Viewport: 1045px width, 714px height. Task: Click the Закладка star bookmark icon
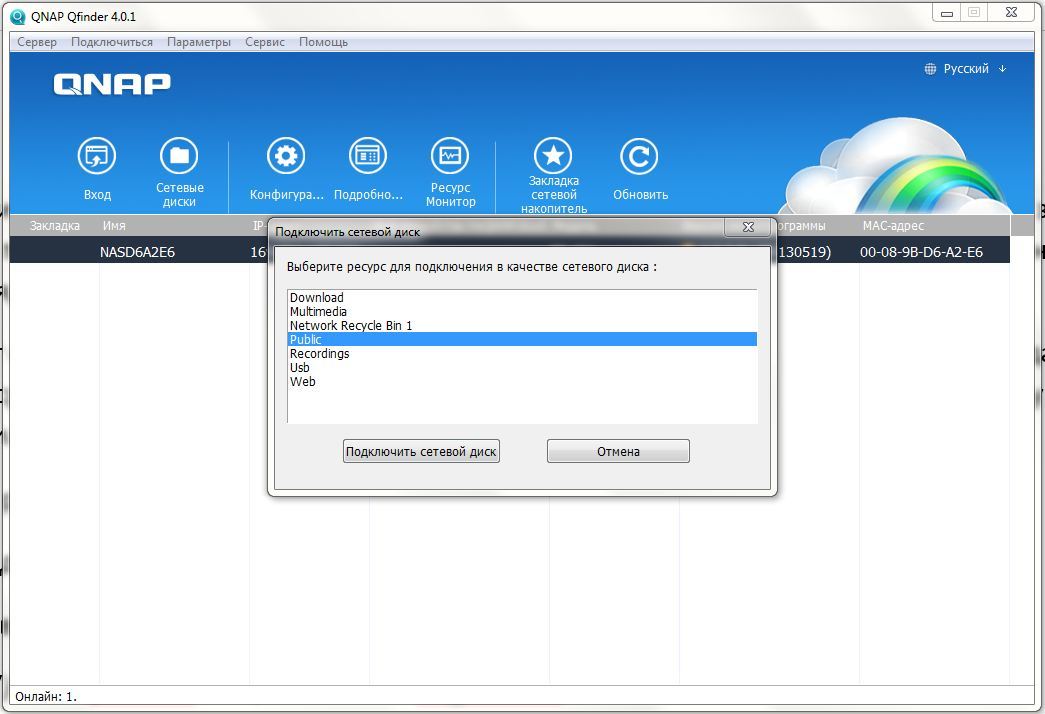(553, 156)
